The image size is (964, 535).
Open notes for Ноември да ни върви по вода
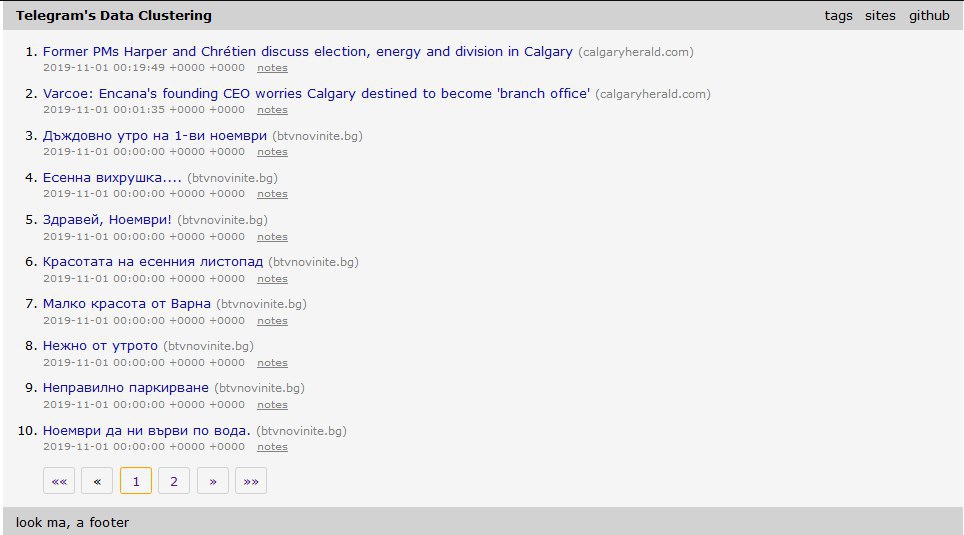(272, 446)
